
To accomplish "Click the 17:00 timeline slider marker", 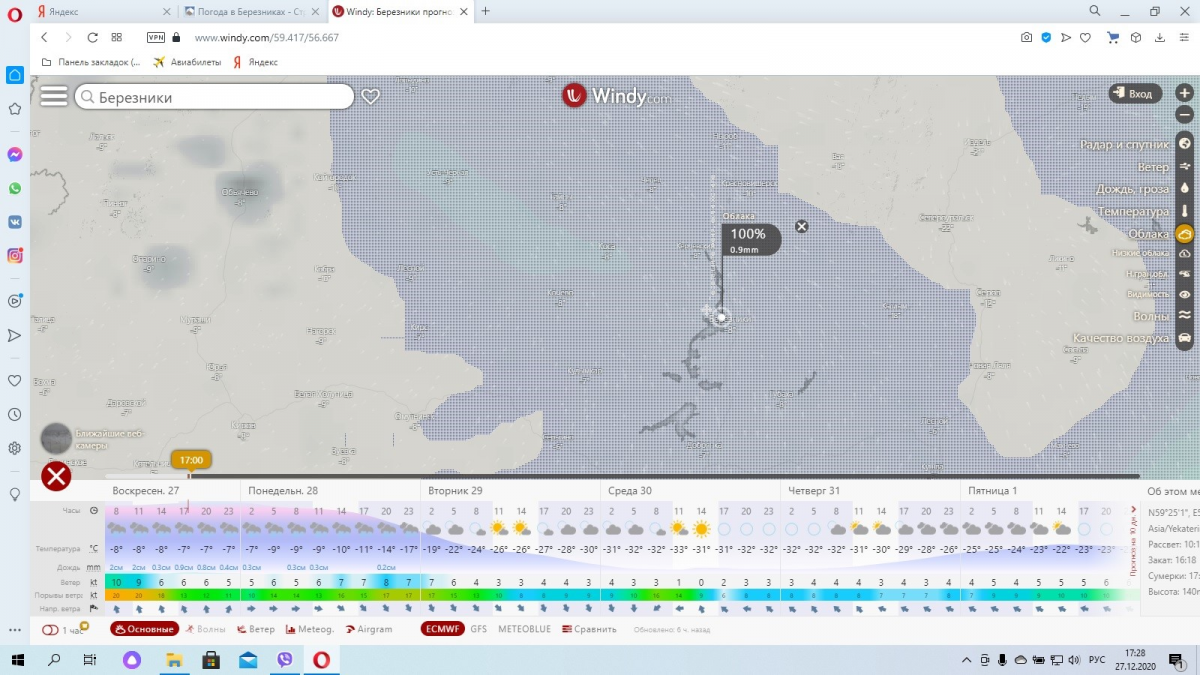I will coord(190,461).
